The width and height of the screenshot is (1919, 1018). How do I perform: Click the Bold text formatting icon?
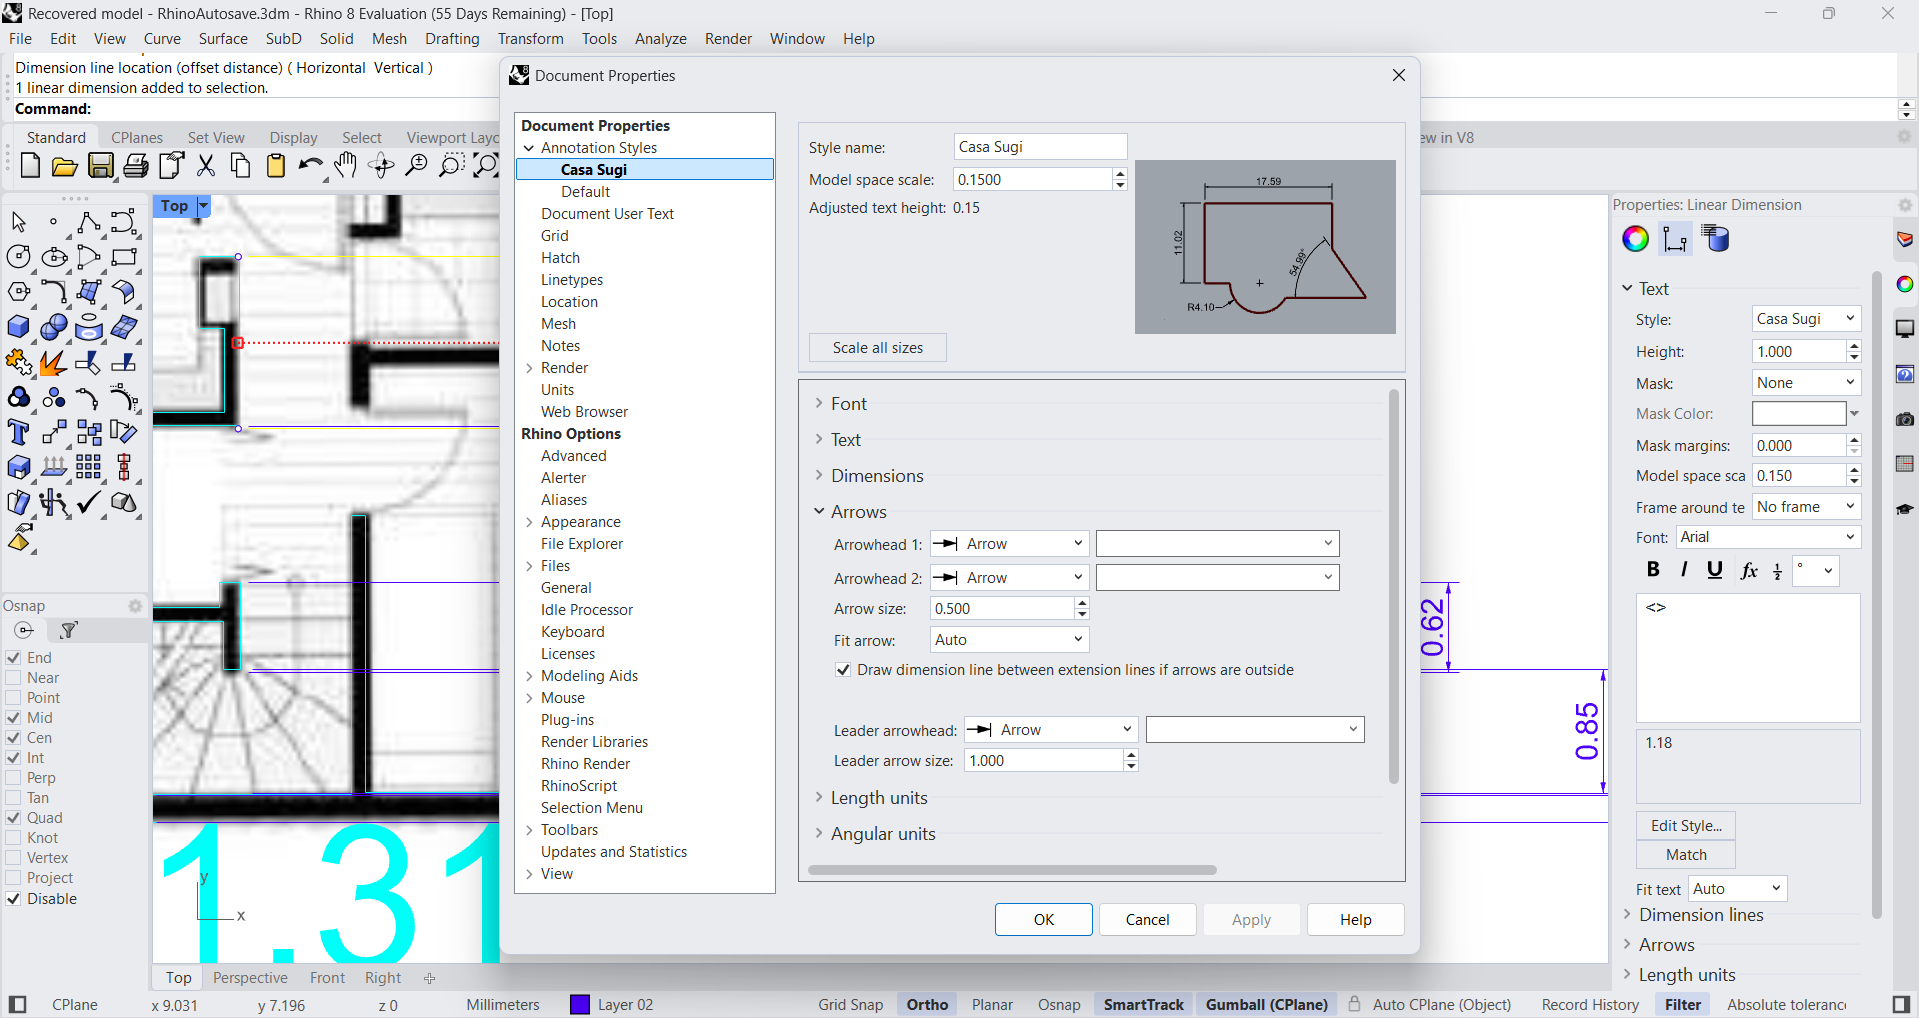tap(1653, 570)
